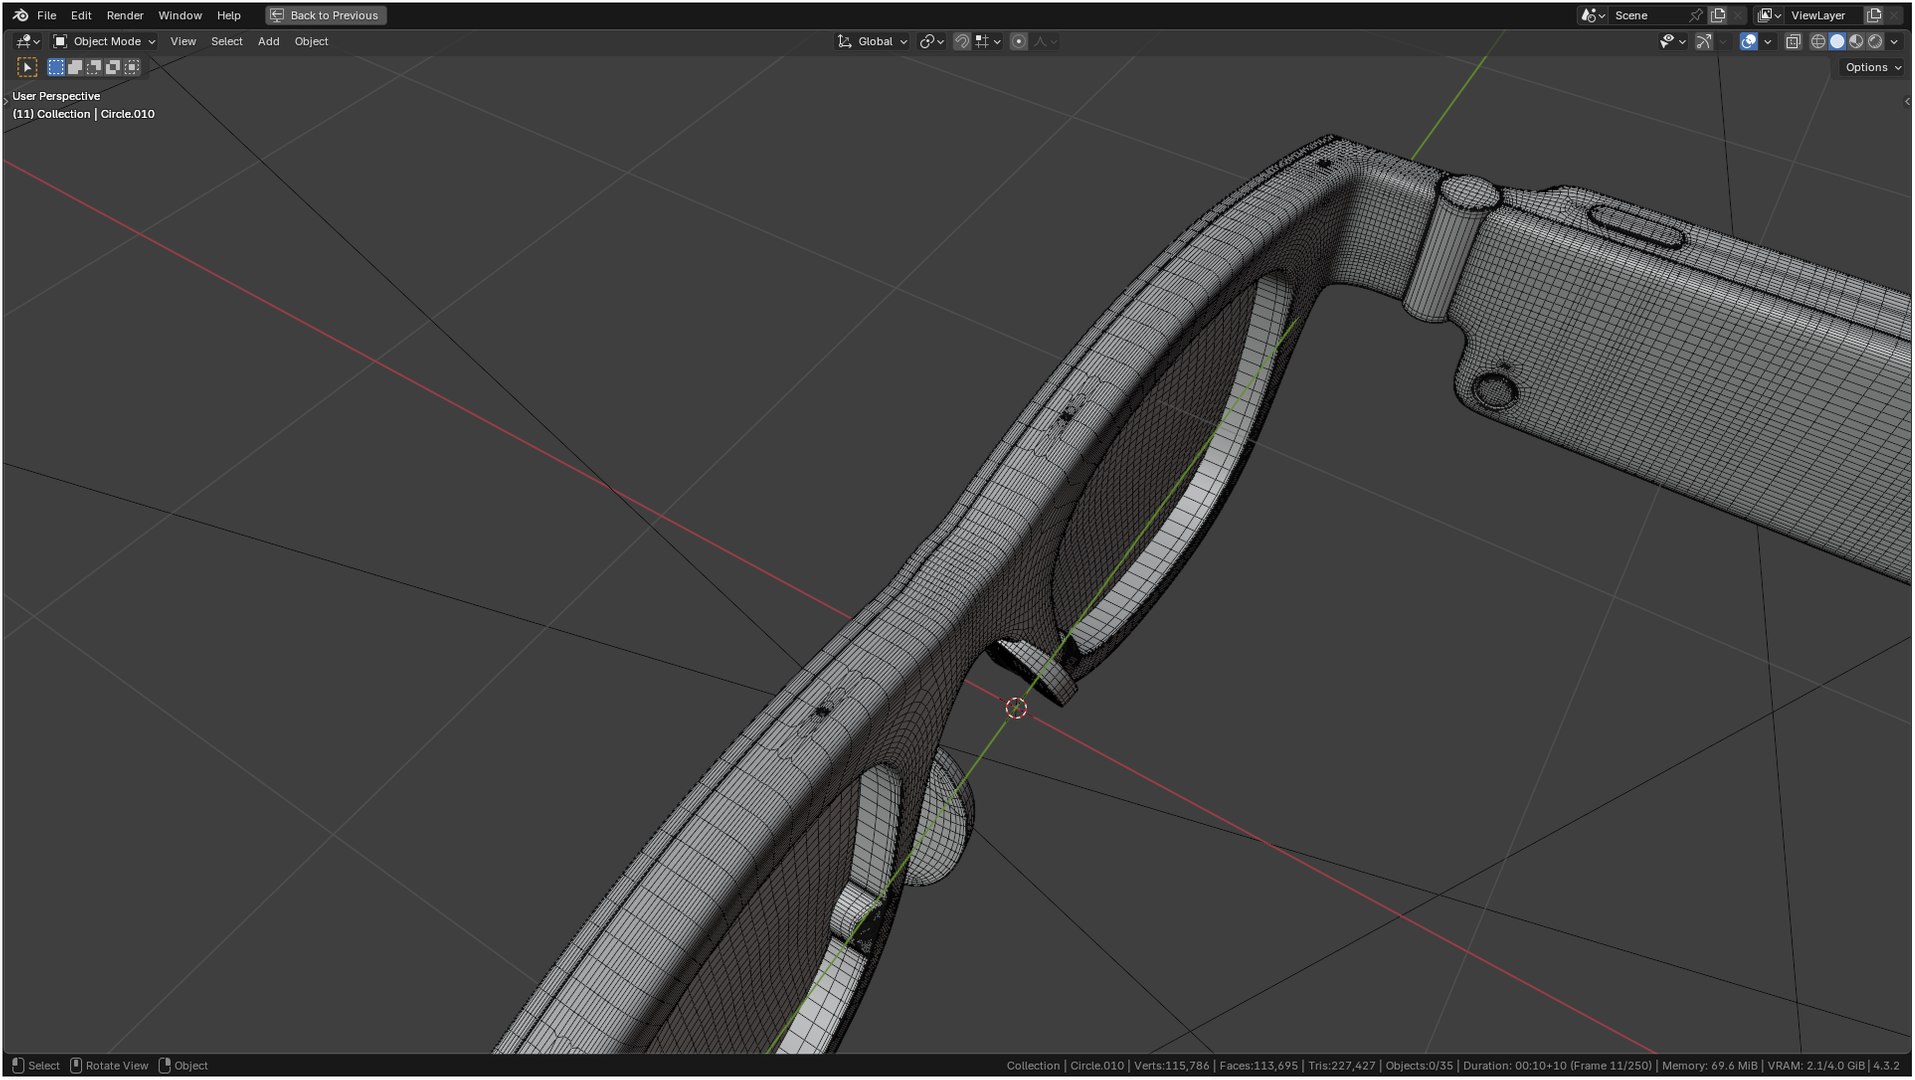Open the editor type selector
Screen dimensions: 1915x1080
click(27, 41)
